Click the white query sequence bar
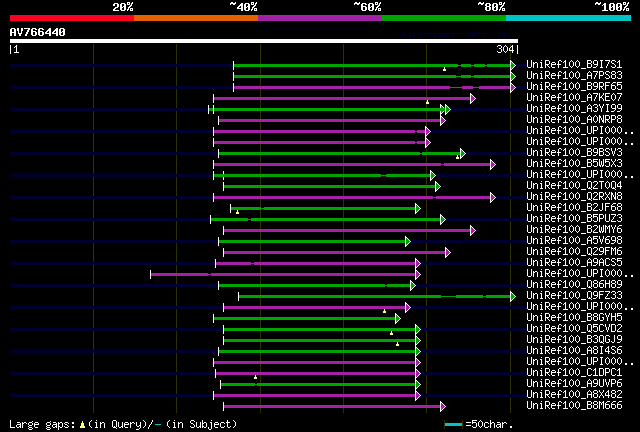 264,41
